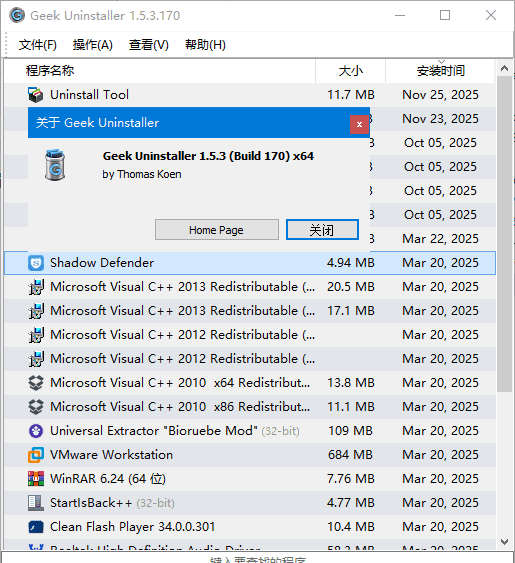Click the 7.76 MB size value
The height and width of the screenshot is (563, 515).
click(x=351, y=479)
